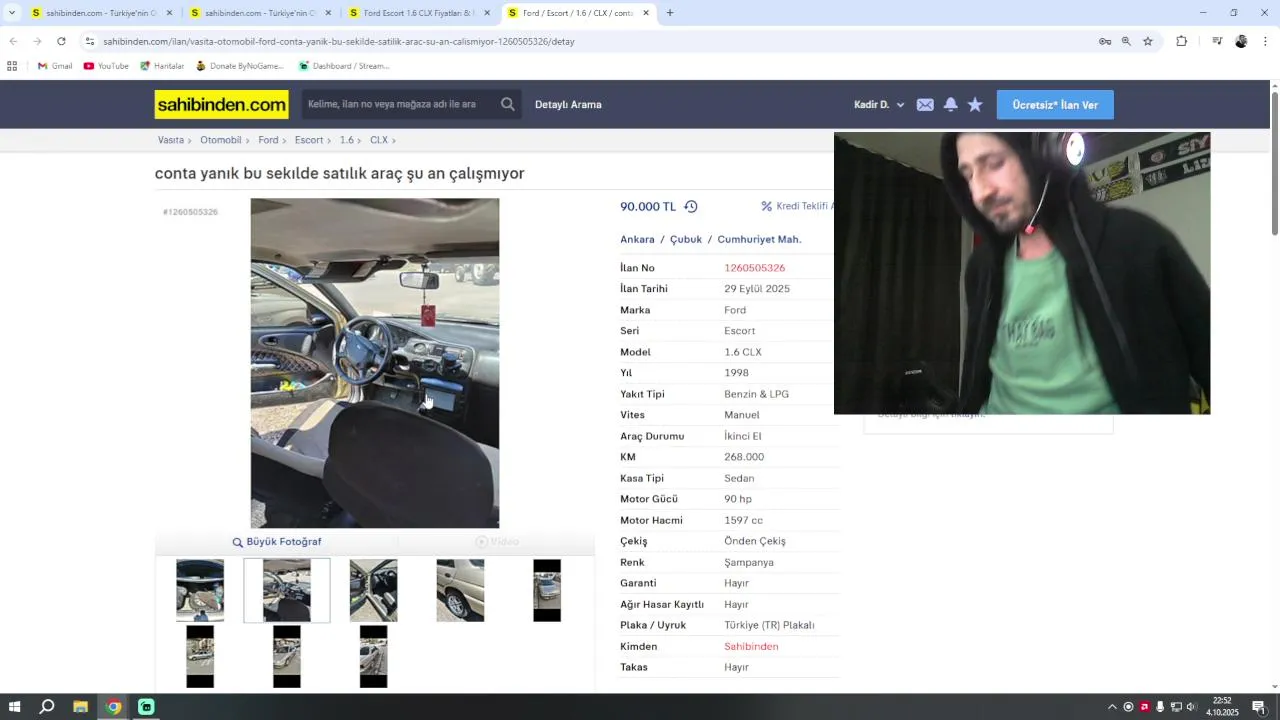Open the media controls icon in the Chrome toolbar
This screenshot has height=720, width=1280.
coord(1217,41)
